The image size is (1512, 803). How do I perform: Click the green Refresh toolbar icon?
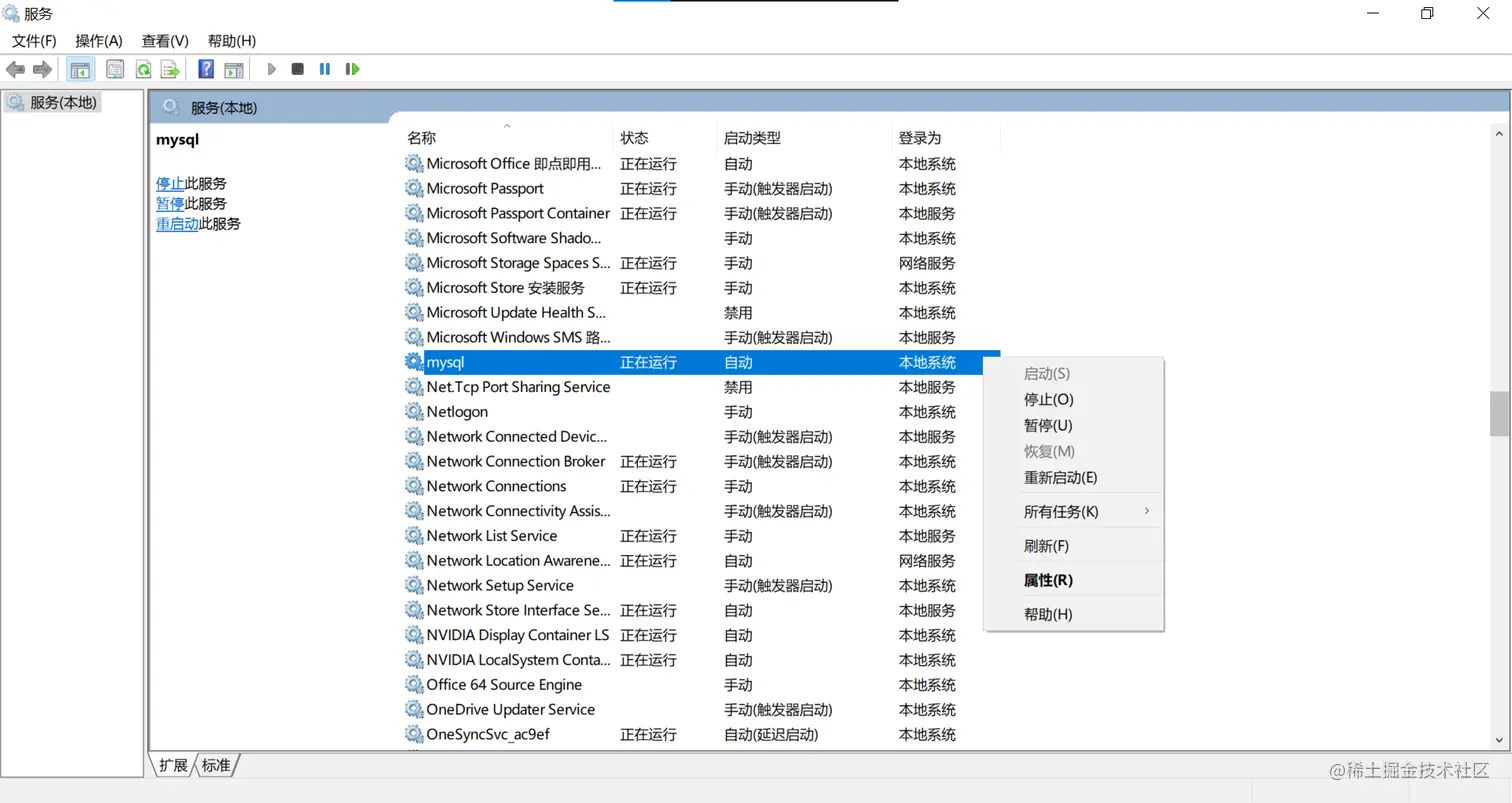click(143, 69)
